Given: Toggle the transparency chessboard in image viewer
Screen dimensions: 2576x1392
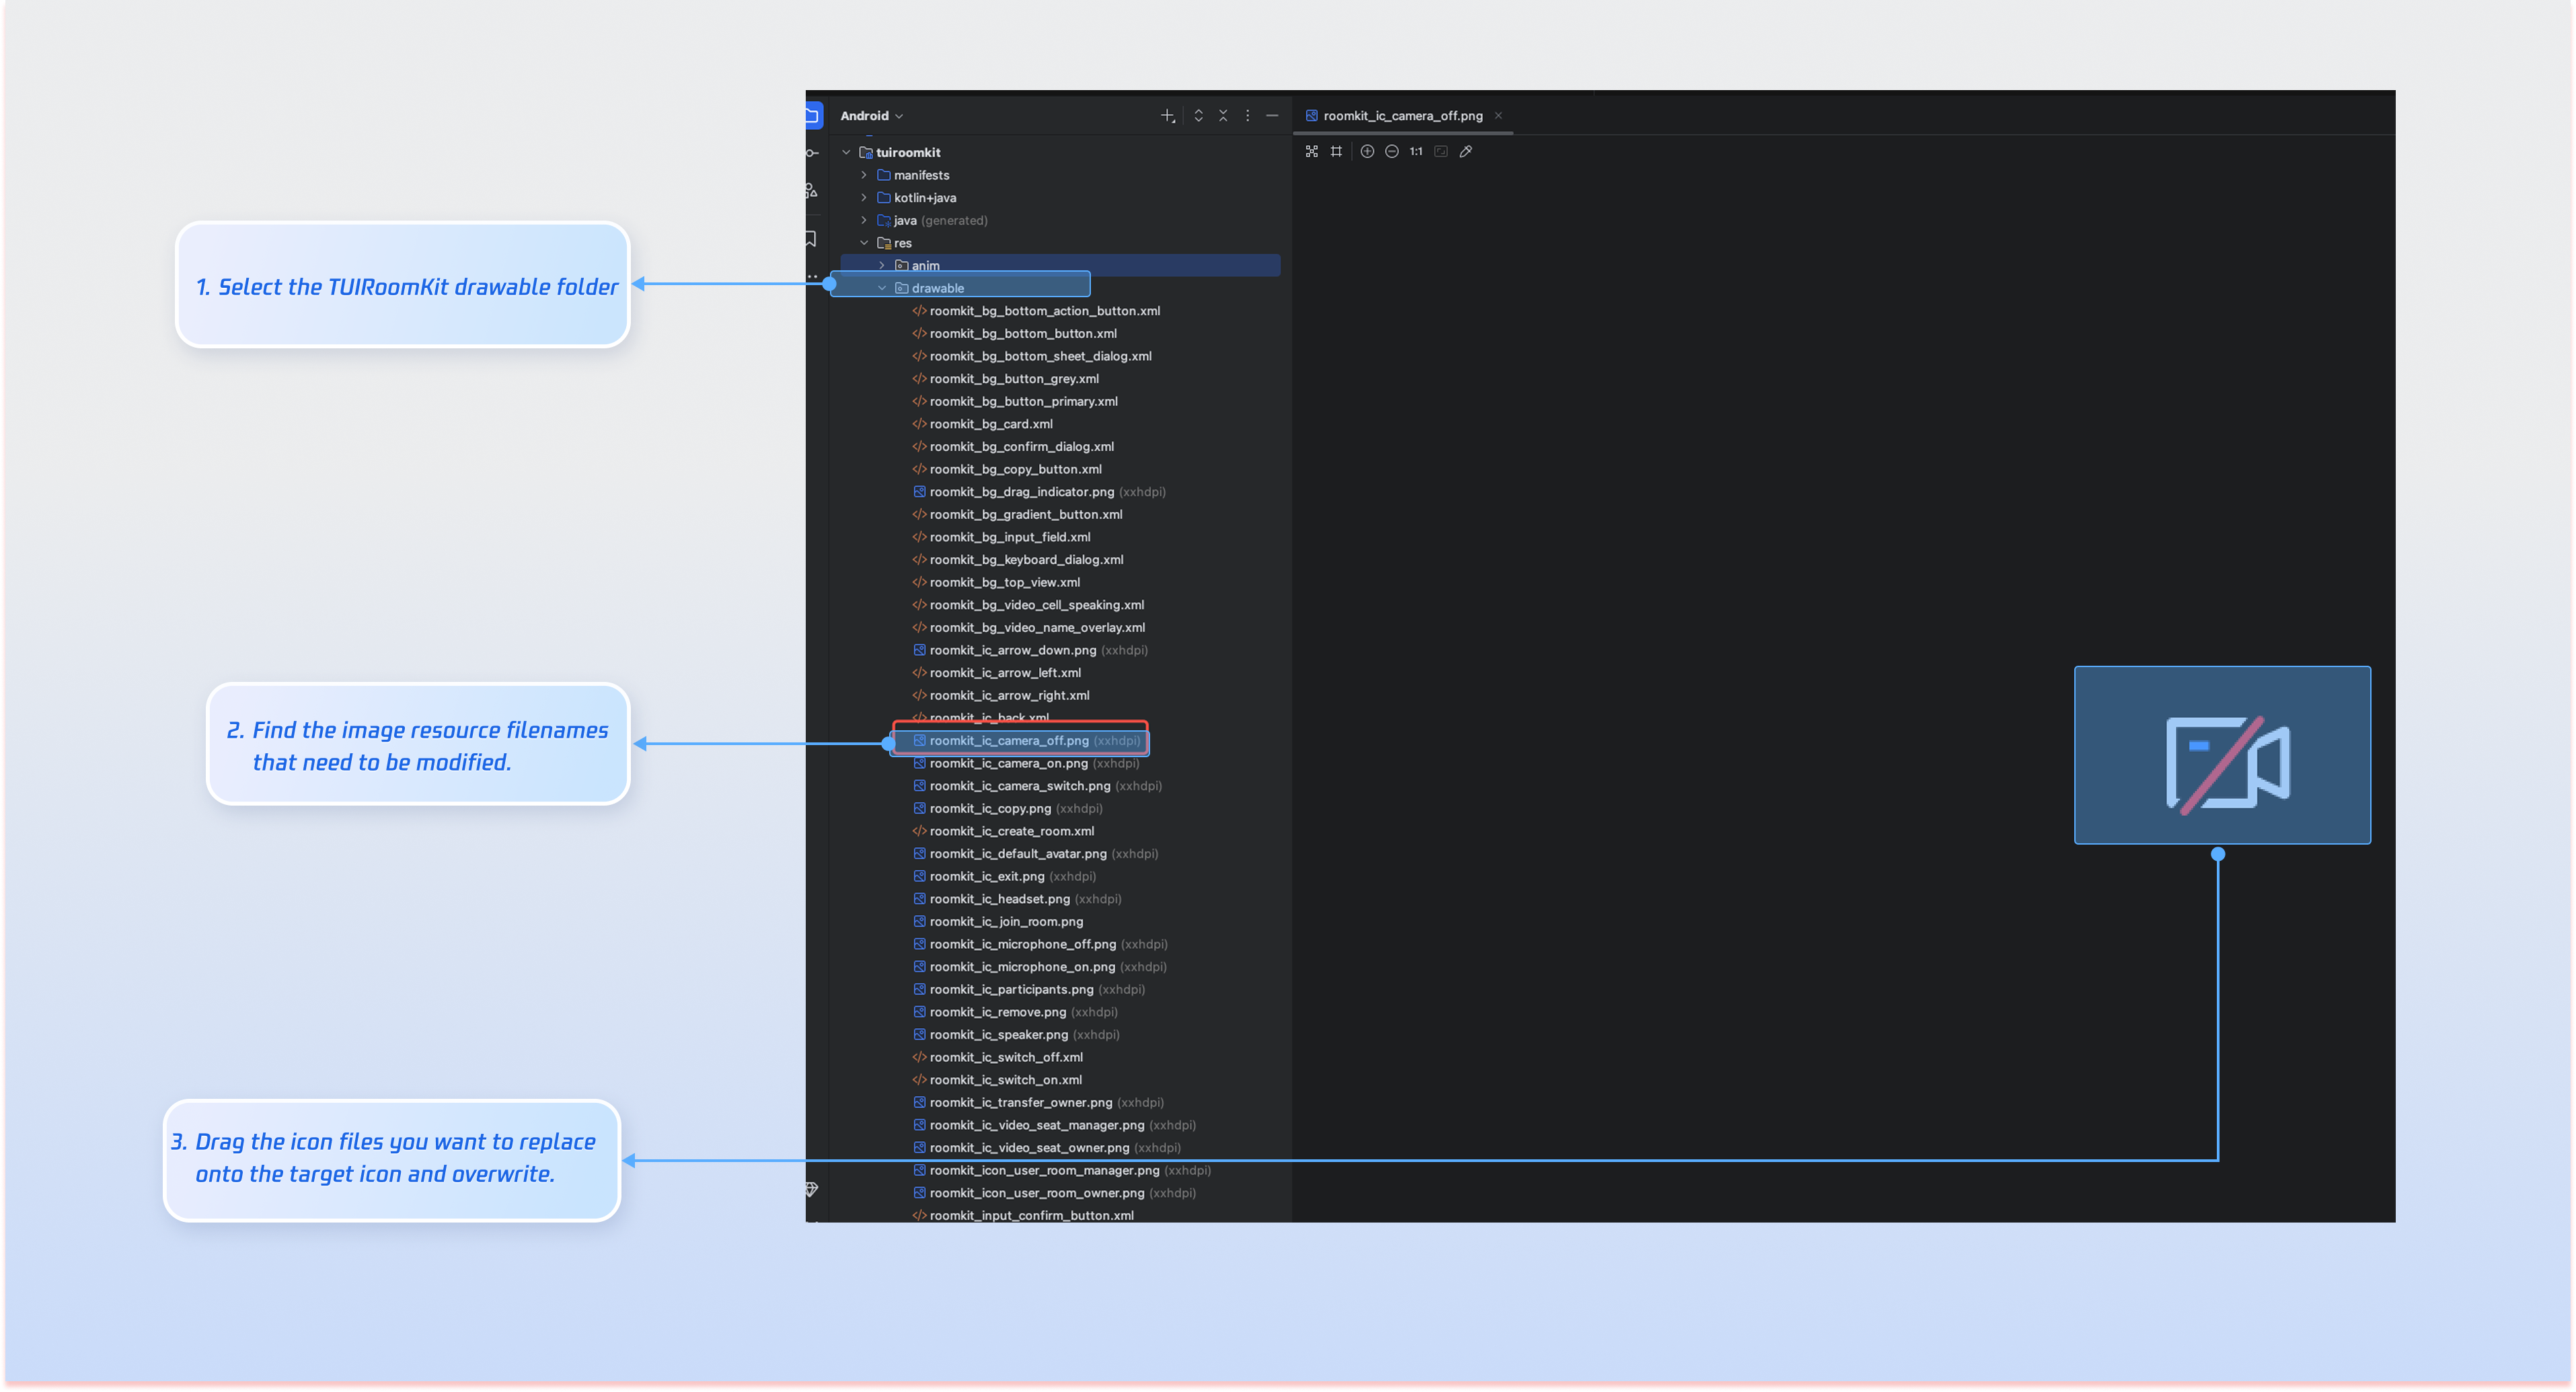Looking at the screenshot, I should coord(1312,151).
